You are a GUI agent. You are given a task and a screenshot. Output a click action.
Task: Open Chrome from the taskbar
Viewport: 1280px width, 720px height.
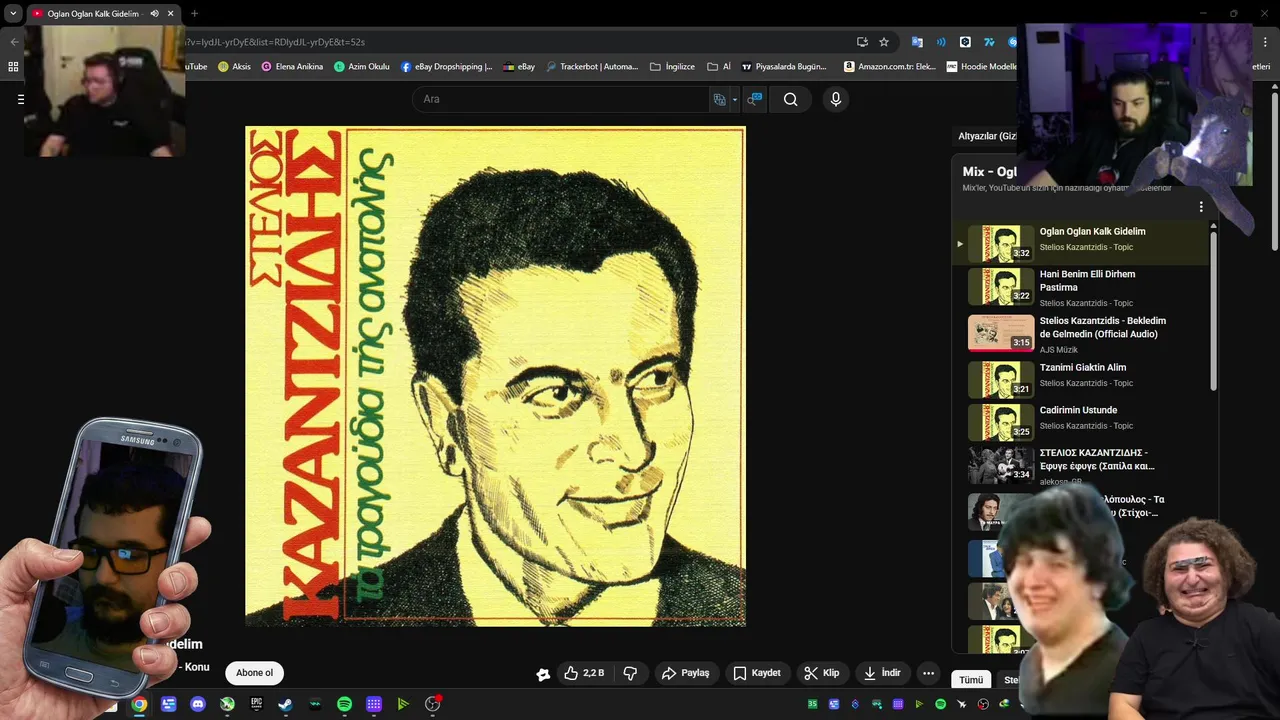click(x=139, y=704)
